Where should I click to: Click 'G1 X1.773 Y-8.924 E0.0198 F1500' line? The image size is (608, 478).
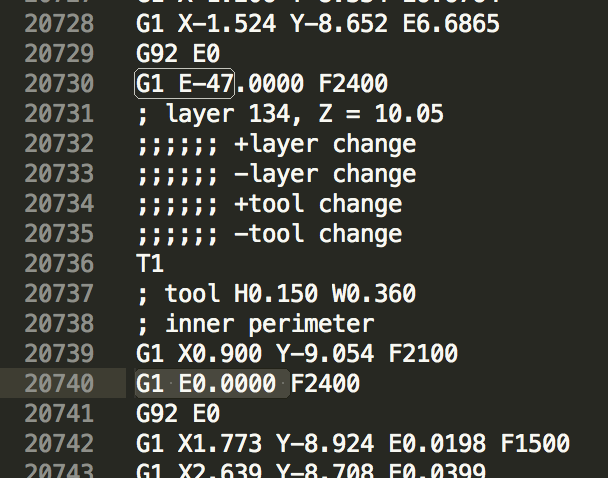353,443
